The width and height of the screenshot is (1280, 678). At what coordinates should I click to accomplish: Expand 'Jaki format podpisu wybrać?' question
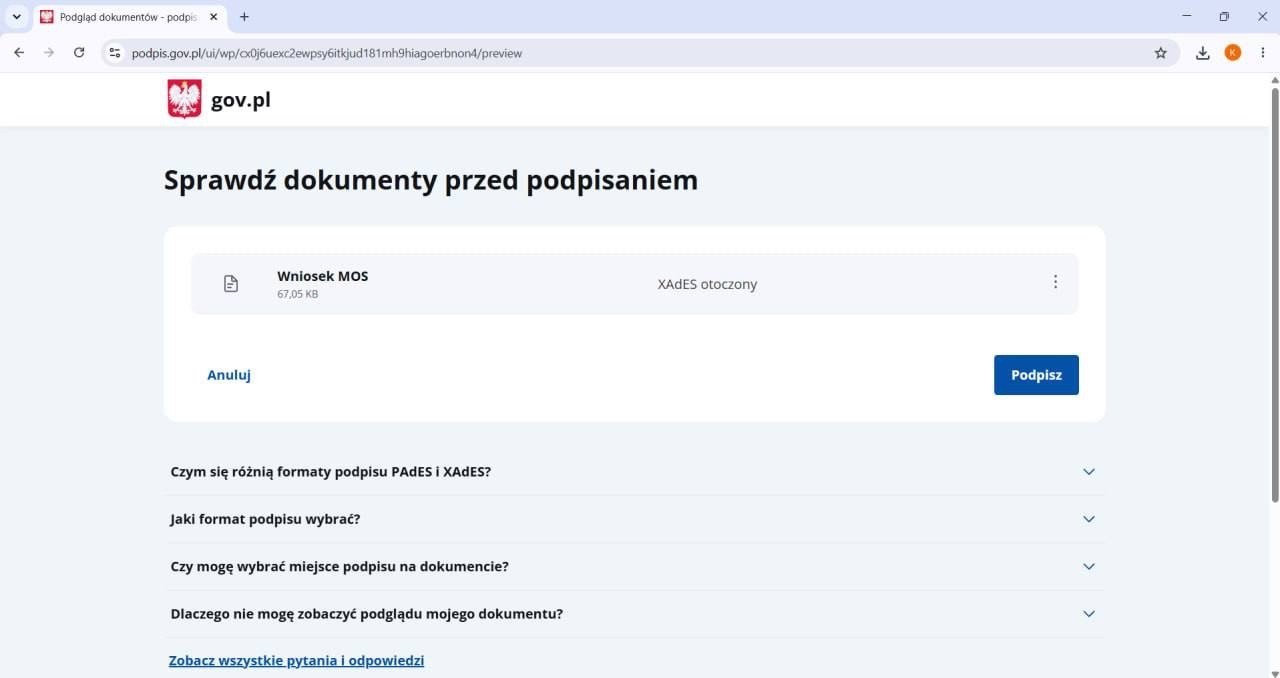(x=634, y=519)
